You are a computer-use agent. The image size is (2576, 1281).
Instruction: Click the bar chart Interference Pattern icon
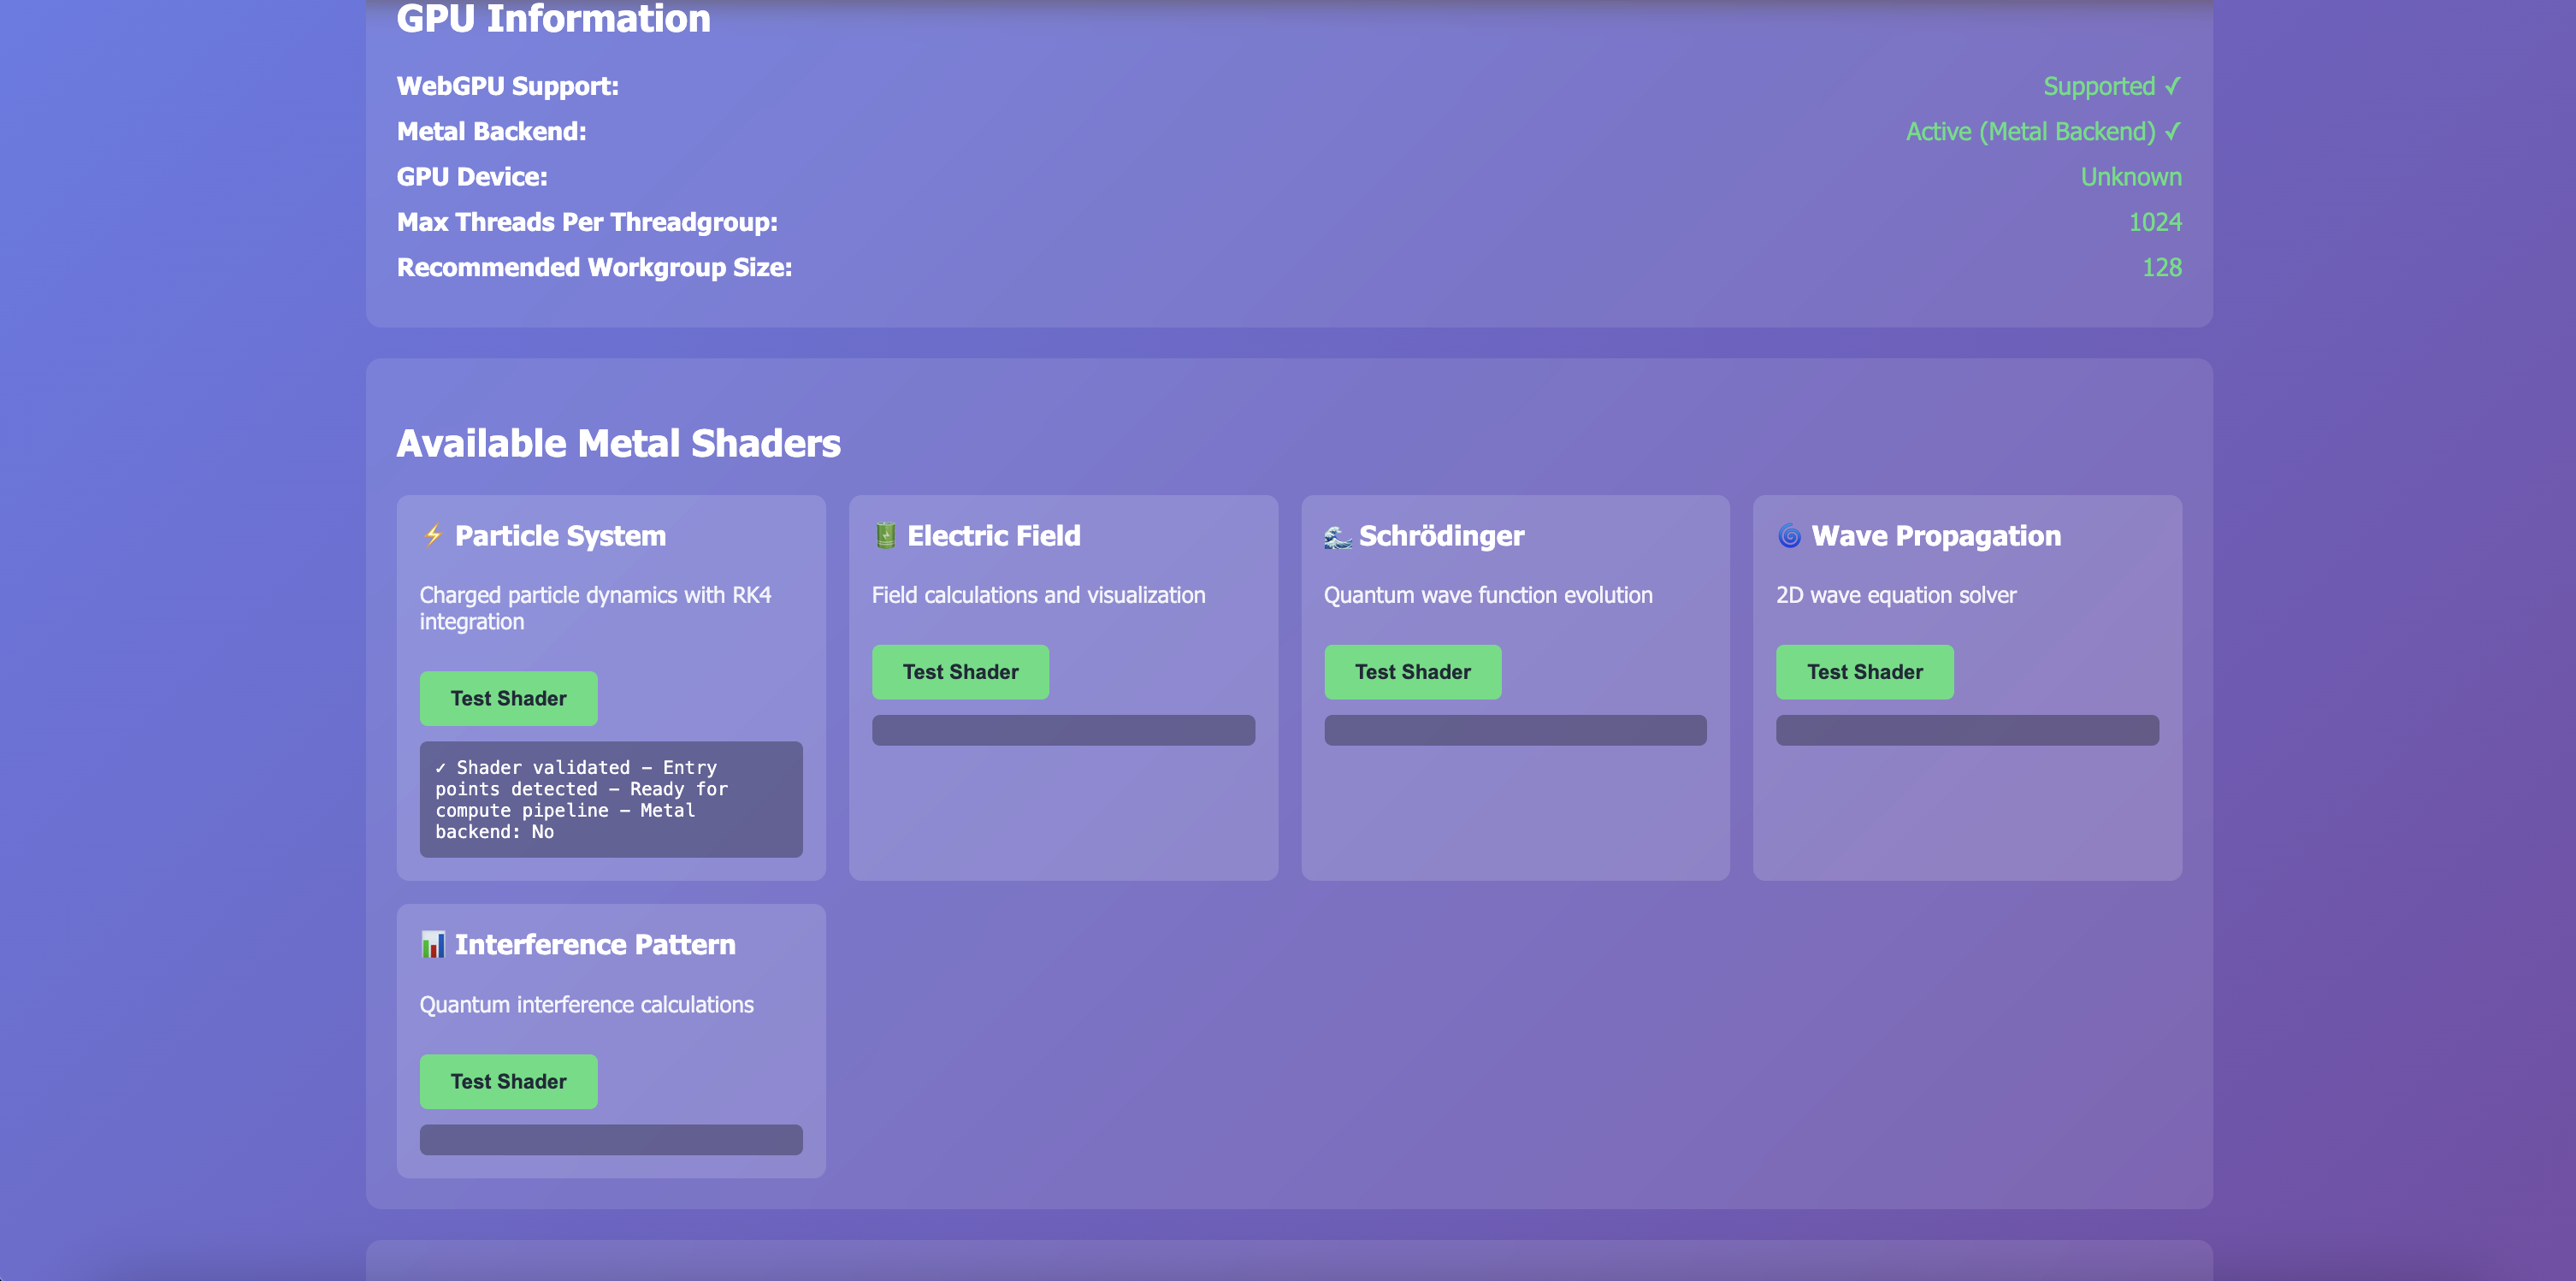[x=433, y=945]
